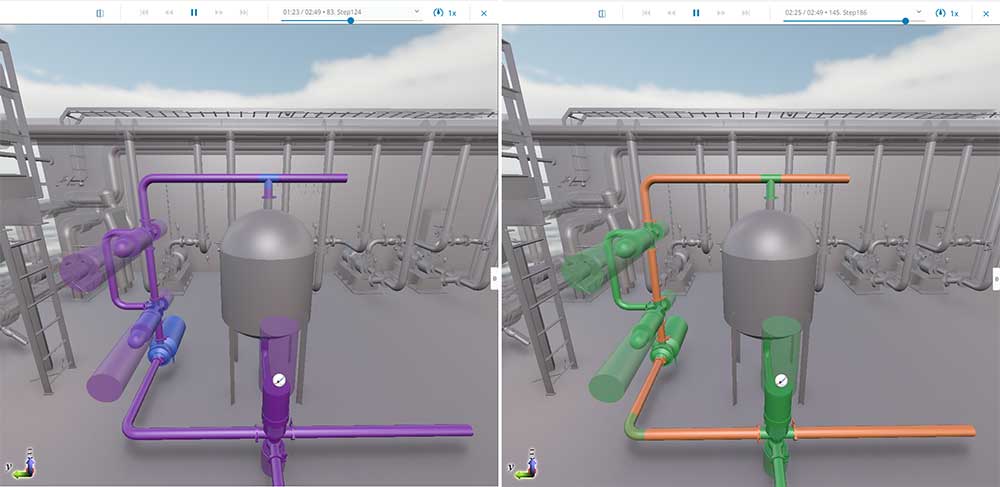Rewind one step in left viewer
1000x487 pixels.
pos(169,13)
